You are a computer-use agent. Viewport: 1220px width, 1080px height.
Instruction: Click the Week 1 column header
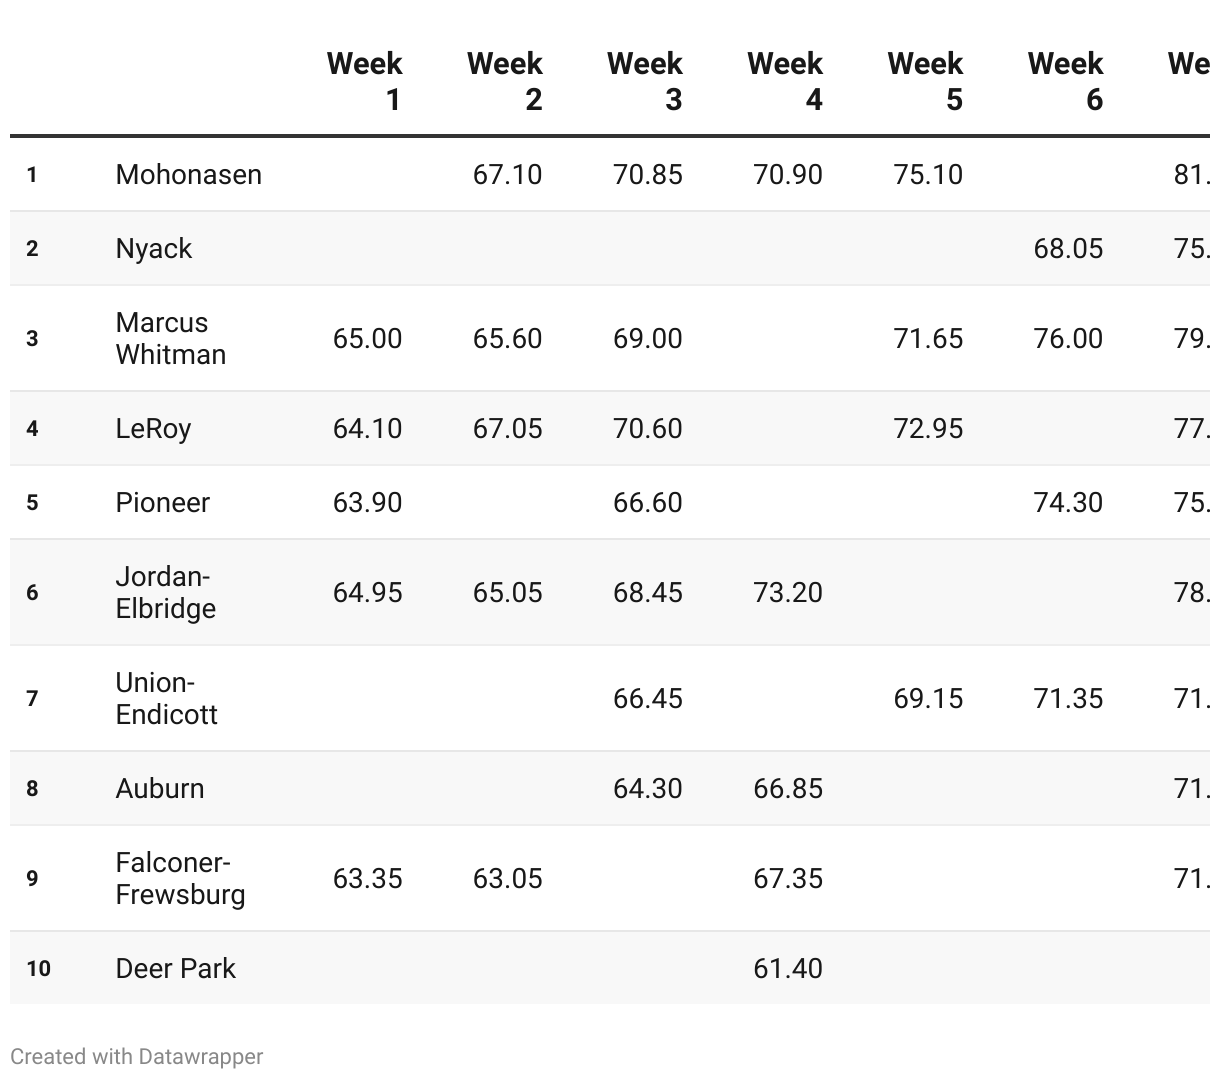(x=365, y=81)
